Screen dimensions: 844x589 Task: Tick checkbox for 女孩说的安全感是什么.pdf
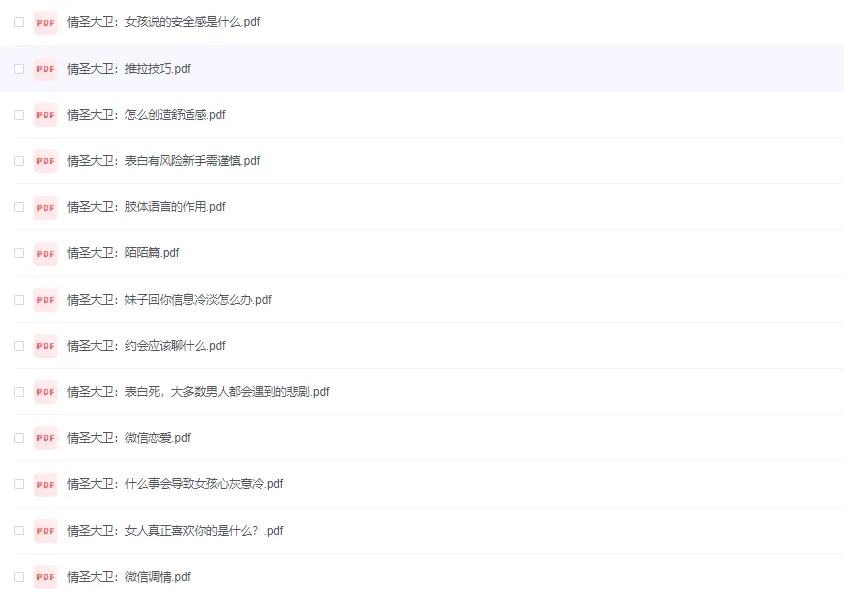pos(19,22)
